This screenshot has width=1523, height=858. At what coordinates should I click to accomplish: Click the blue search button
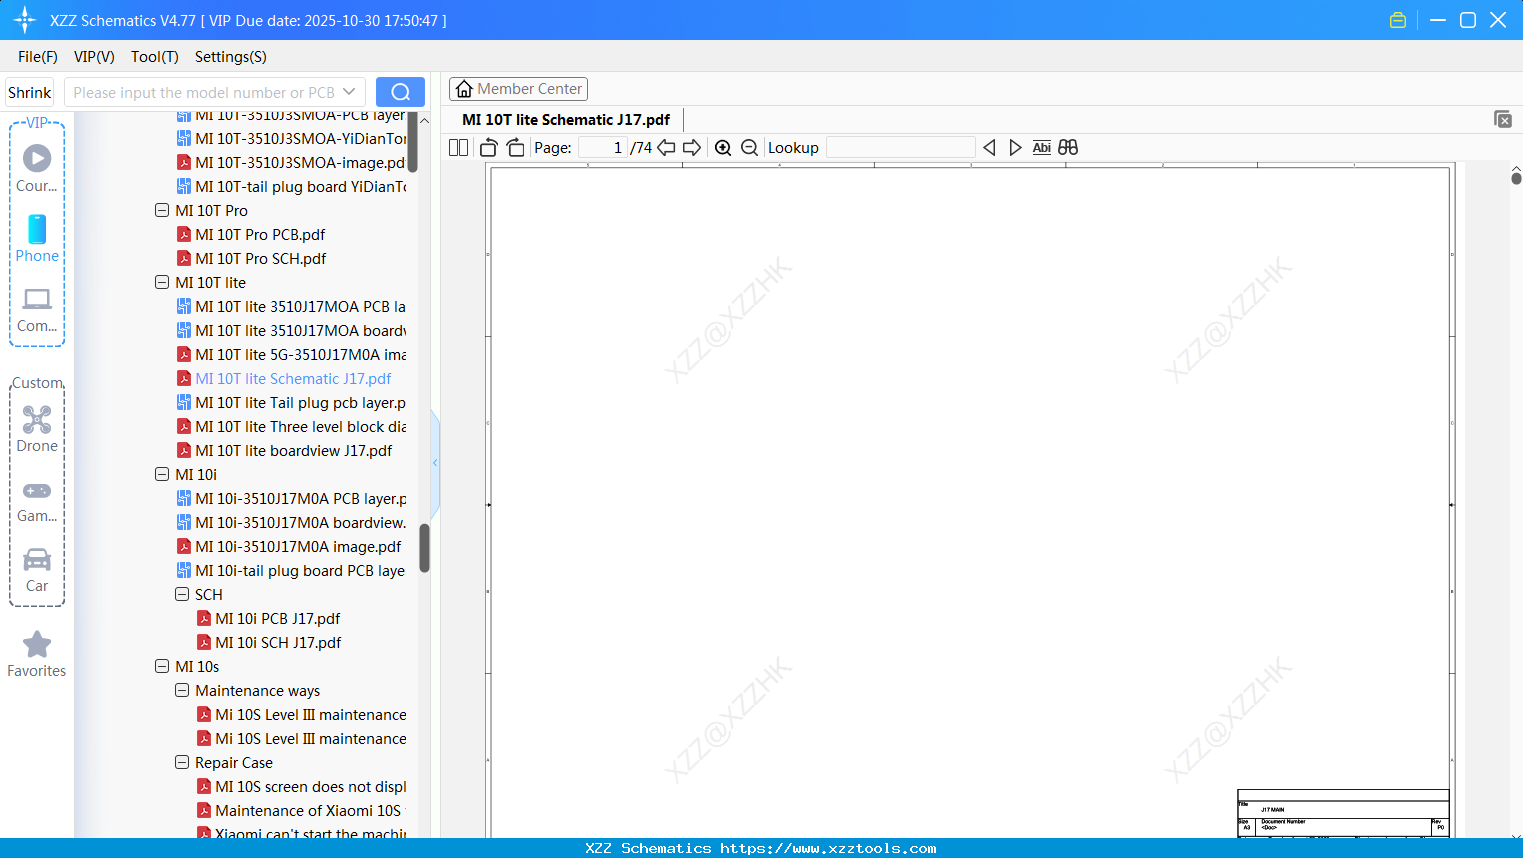tap(400, 92)
